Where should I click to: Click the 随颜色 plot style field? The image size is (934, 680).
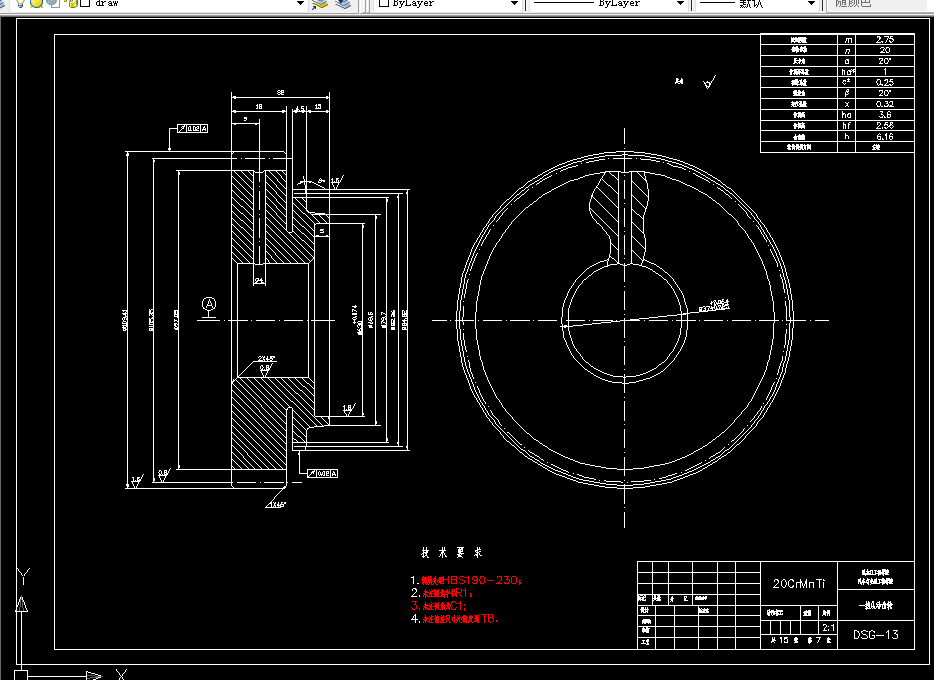[x=879, y=4]
